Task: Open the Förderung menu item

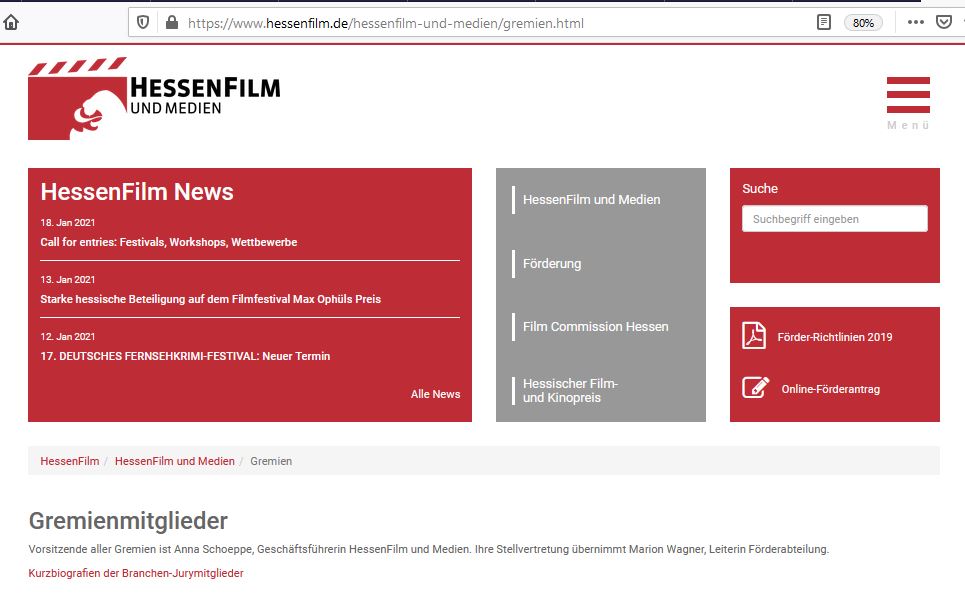Action: click(552, 264)
